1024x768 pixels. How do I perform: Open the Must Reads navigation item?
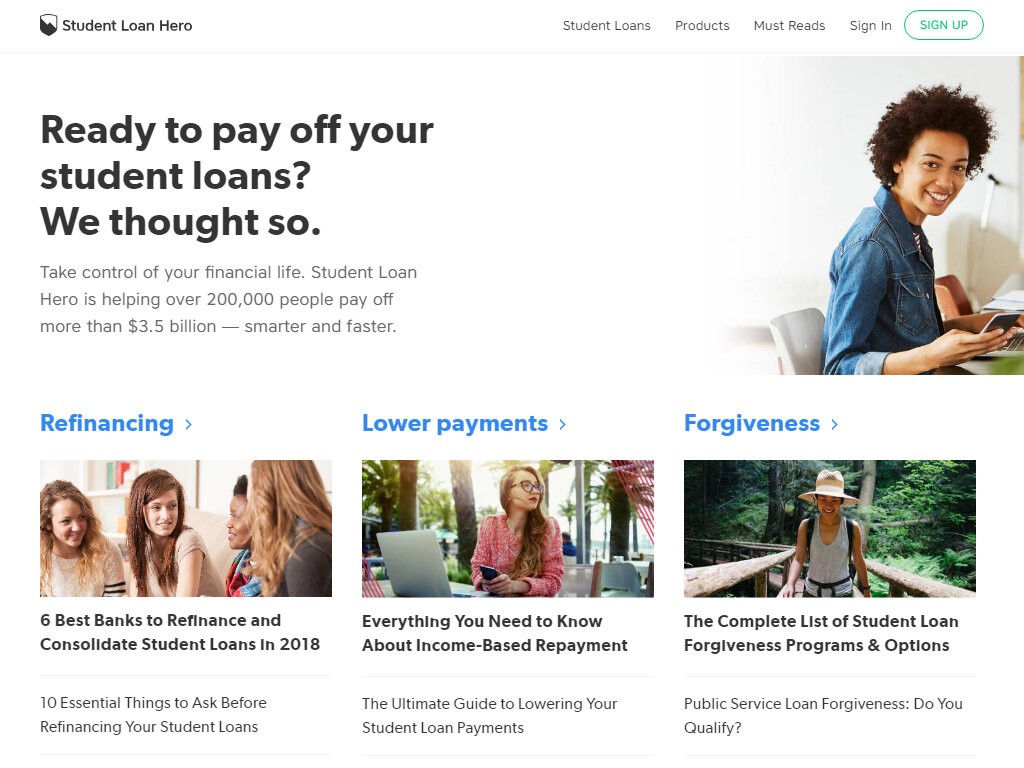coord(790,25)
